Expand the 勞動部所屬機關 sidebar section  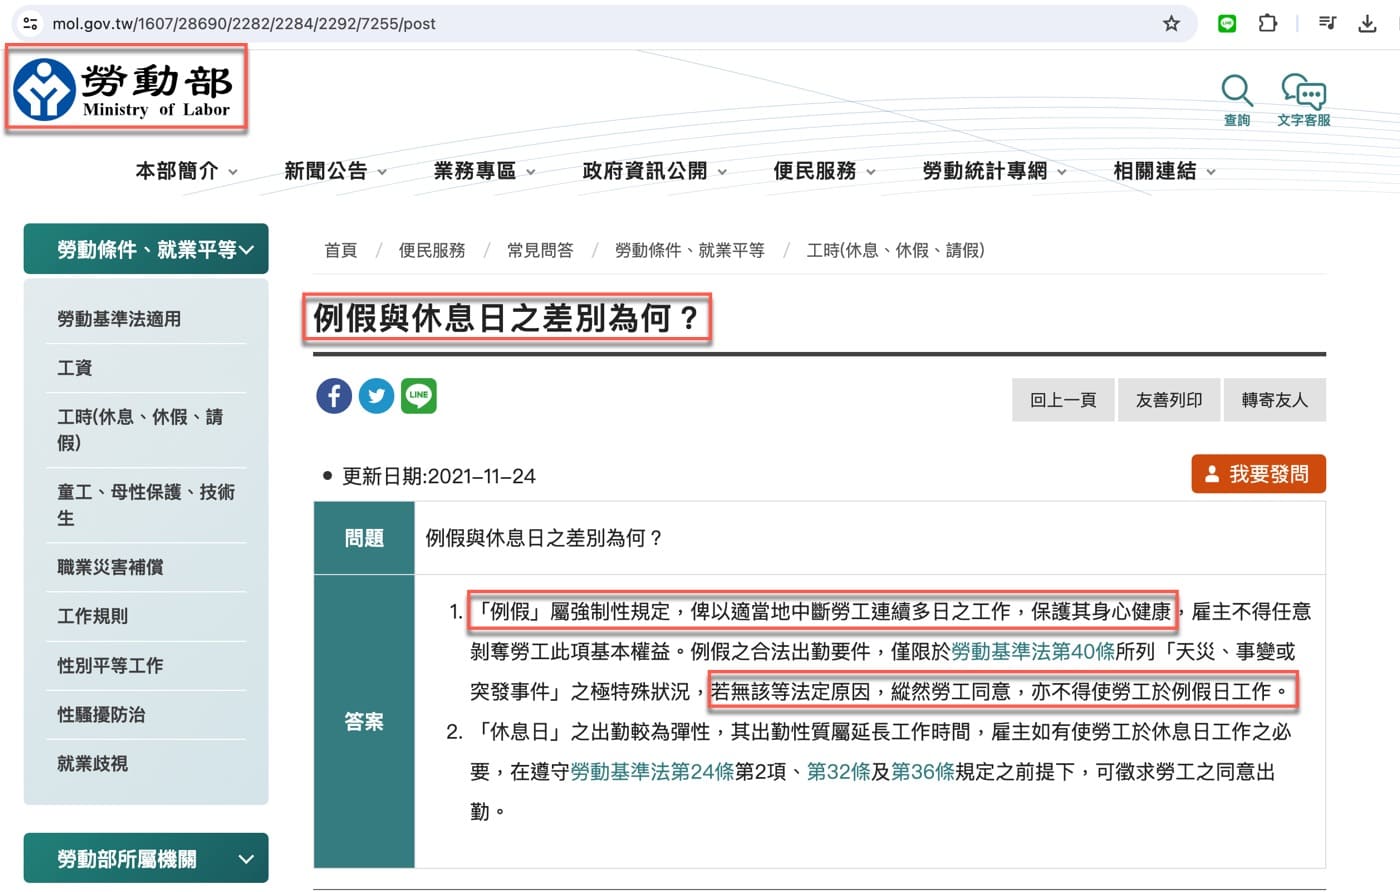(146, 858)
